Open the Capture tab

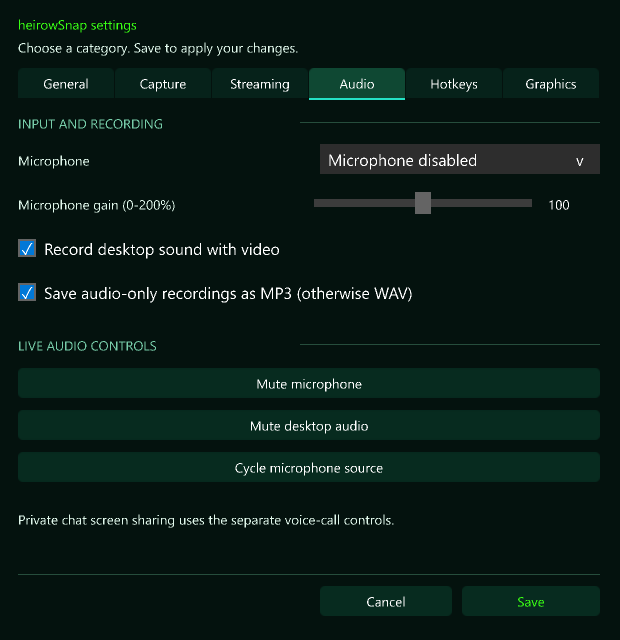coord(163,84)
